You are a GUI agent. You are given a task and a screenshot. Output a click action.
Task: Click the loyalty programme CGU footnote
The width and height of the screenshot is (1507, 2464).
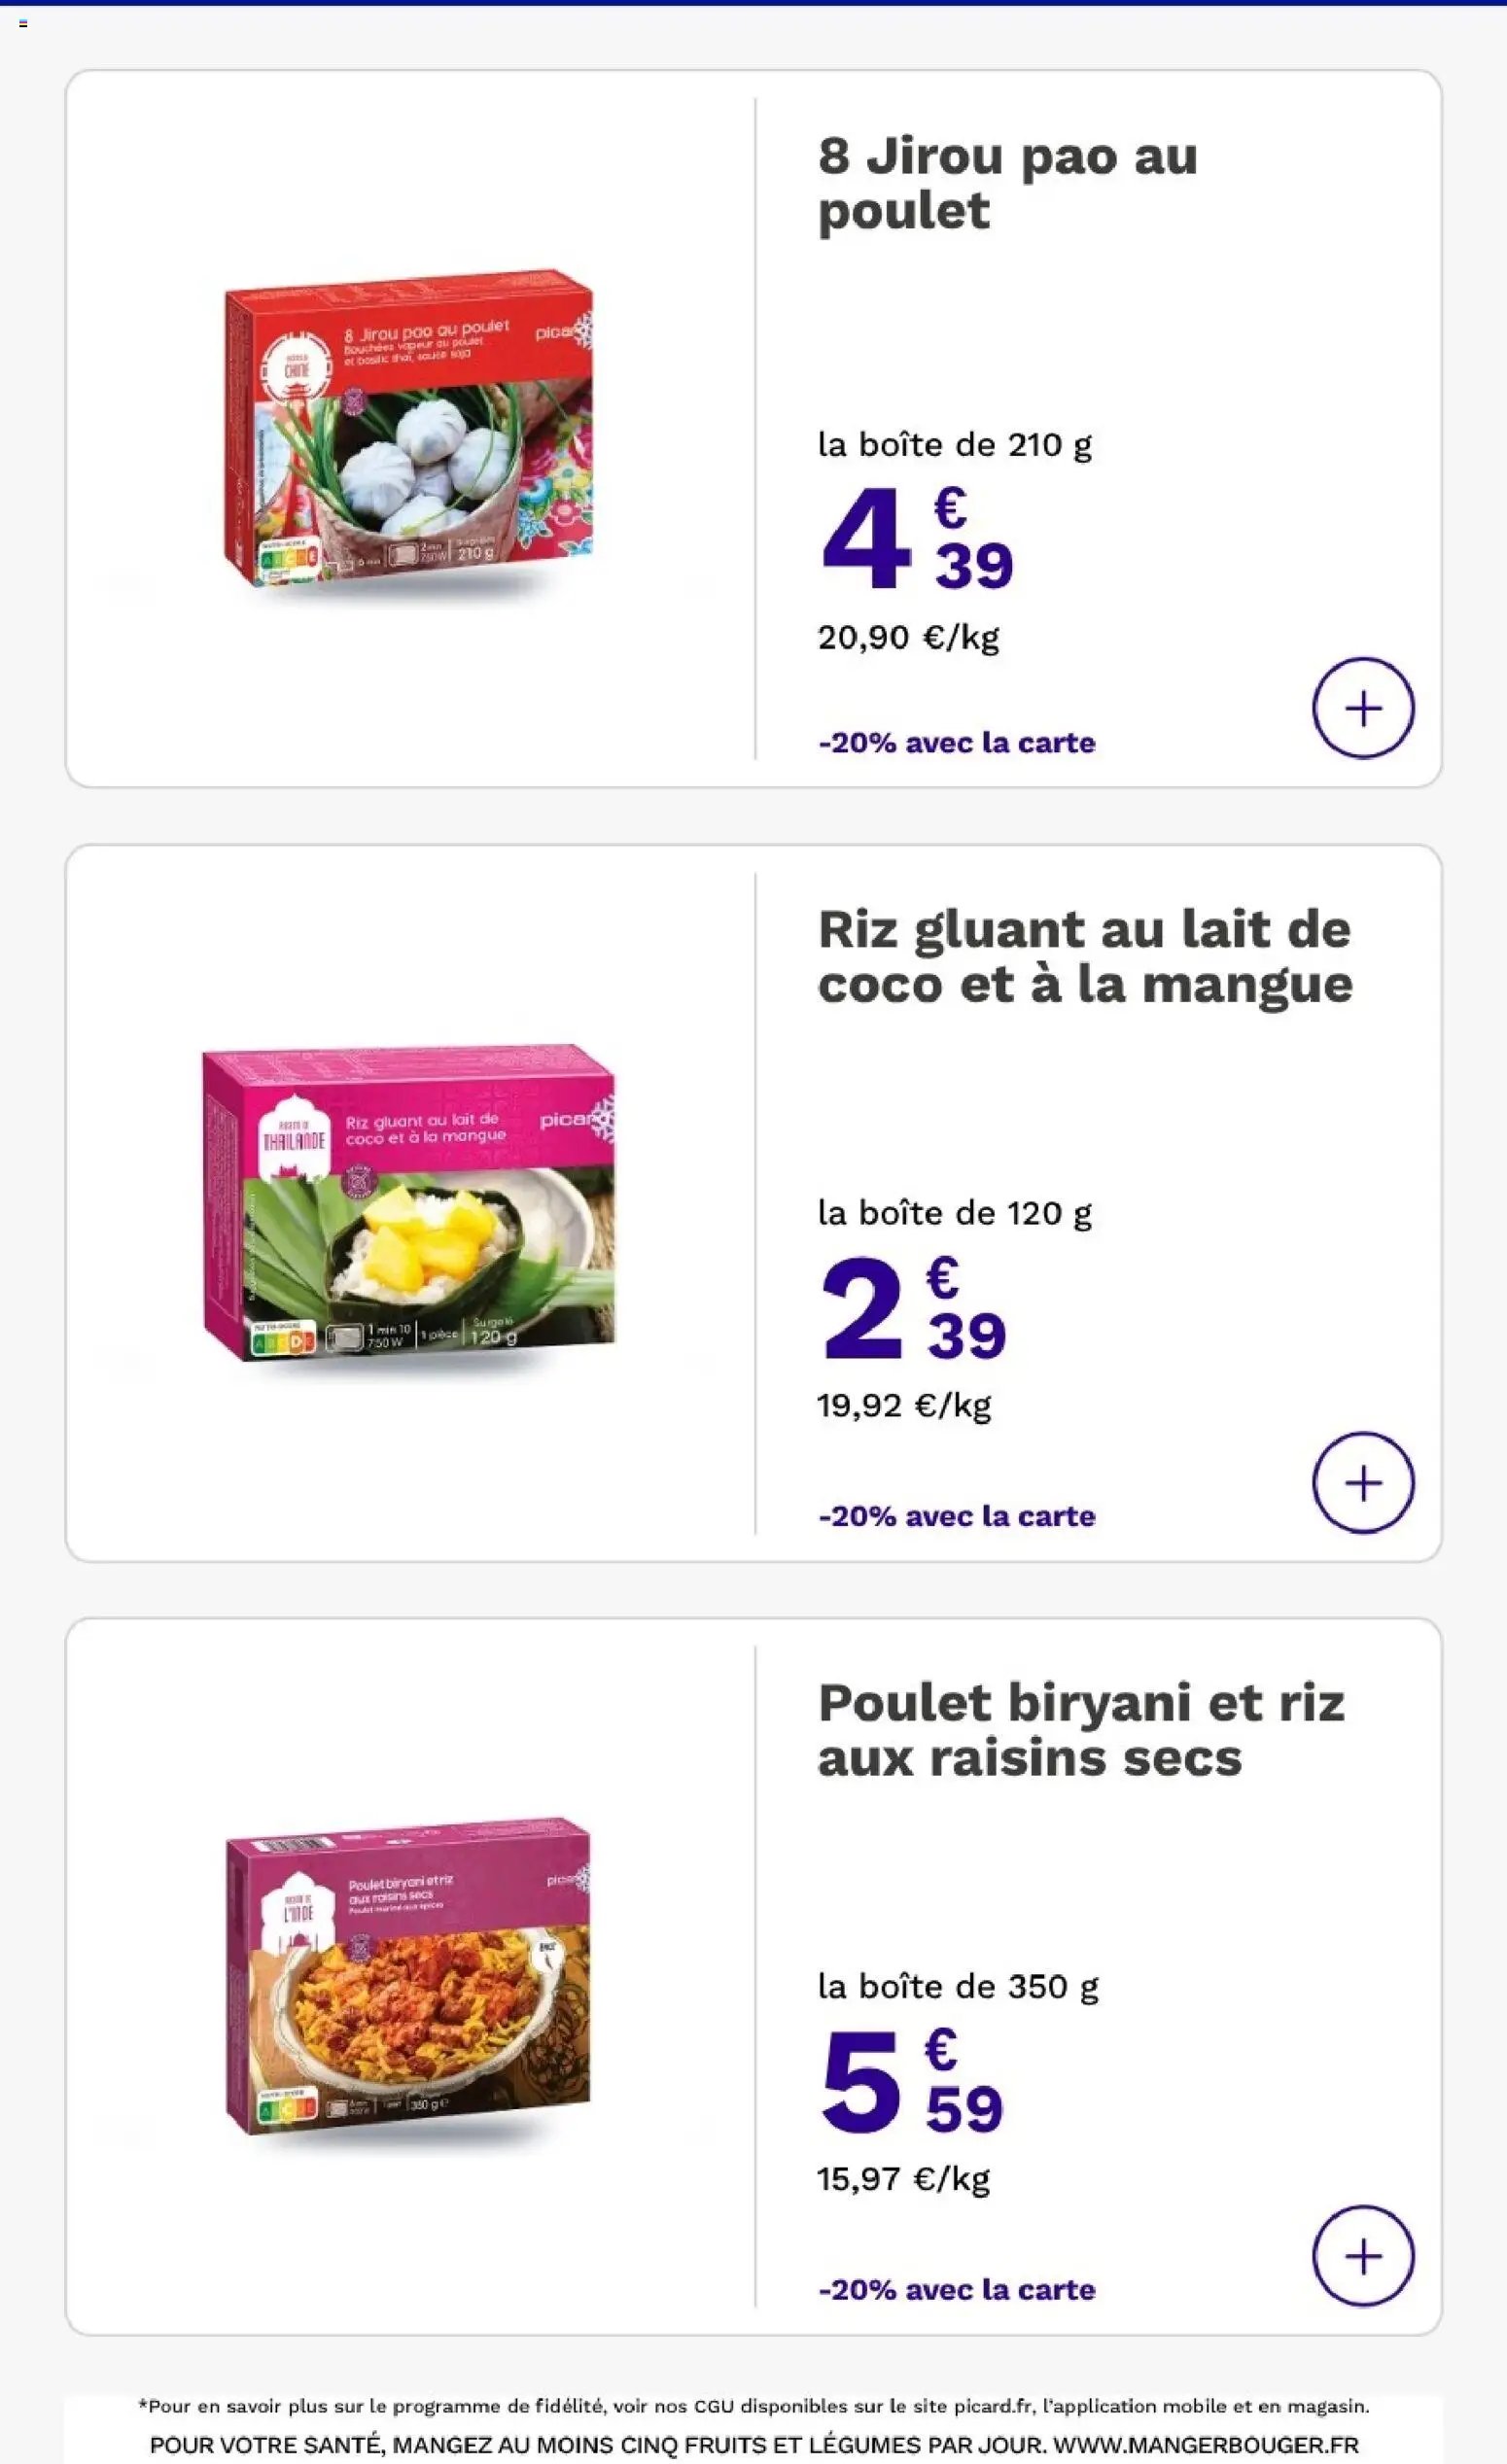(x=753, y=2406)
